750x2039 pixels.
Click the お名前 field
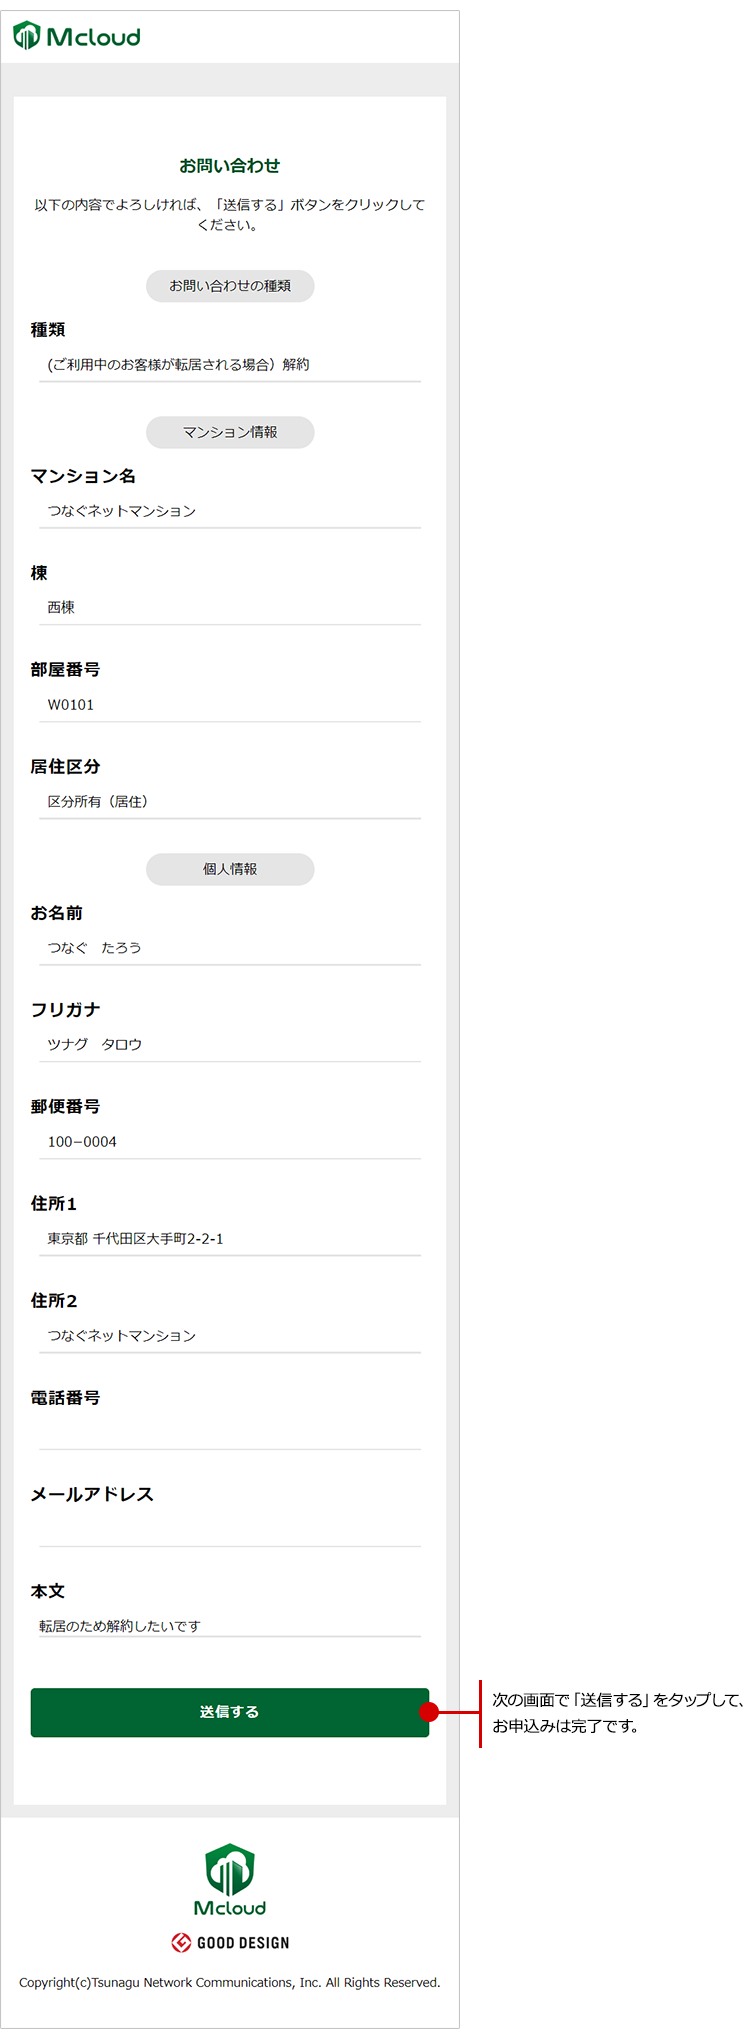(230, 948)
